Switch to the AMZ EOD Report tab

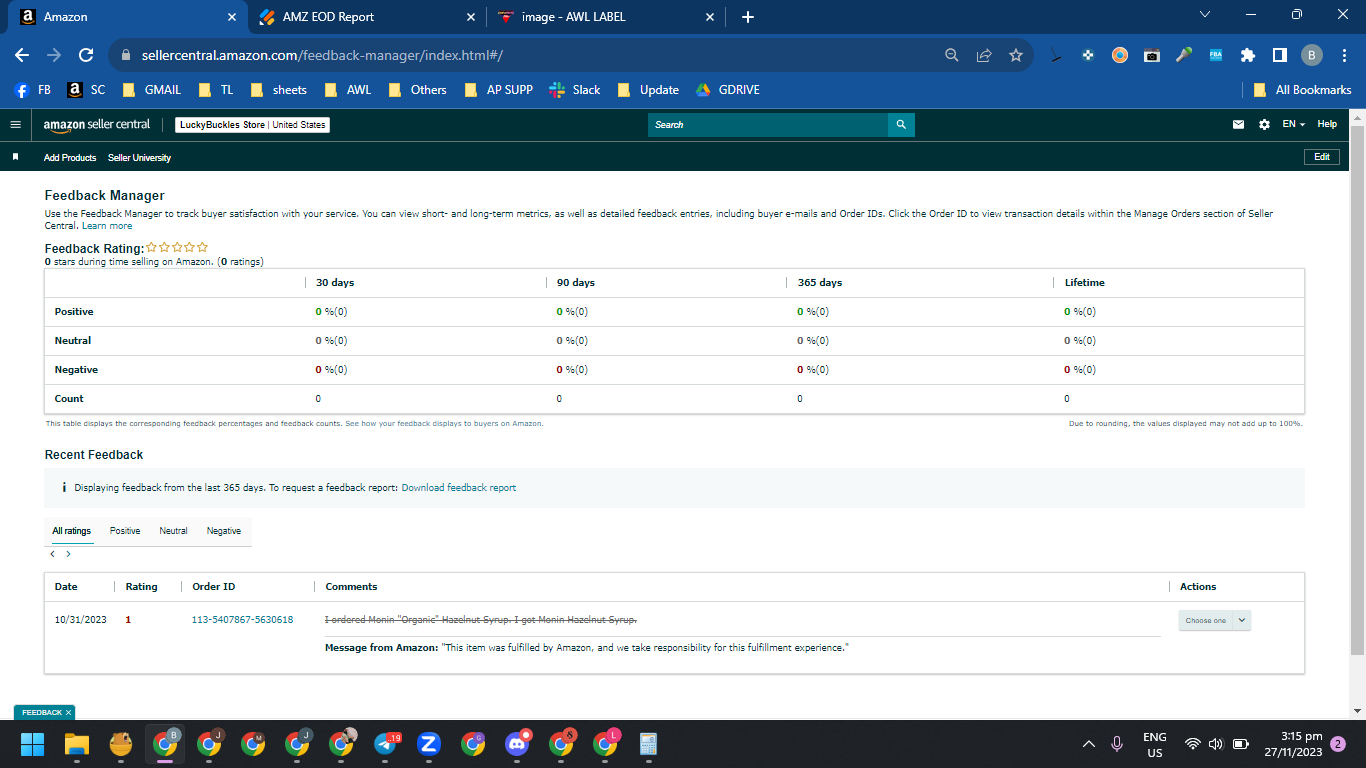coord(365,17)
